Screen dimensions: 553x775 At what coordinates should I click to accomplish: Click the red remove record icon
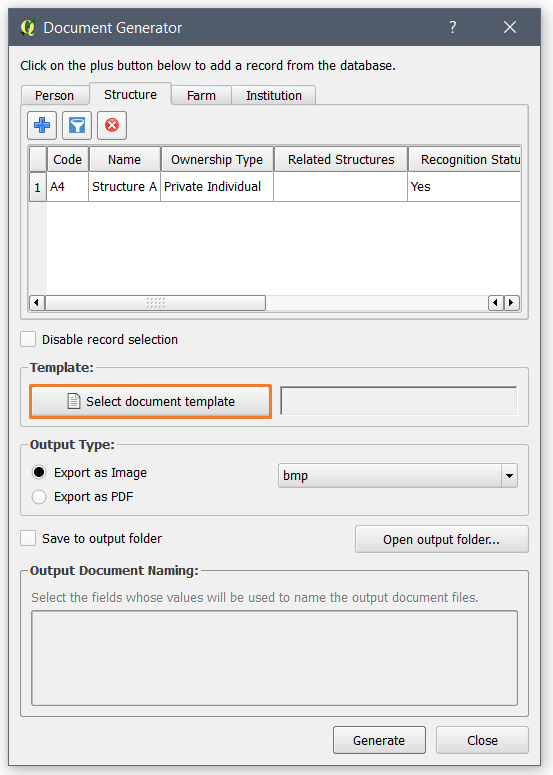[x=112, y=125]
